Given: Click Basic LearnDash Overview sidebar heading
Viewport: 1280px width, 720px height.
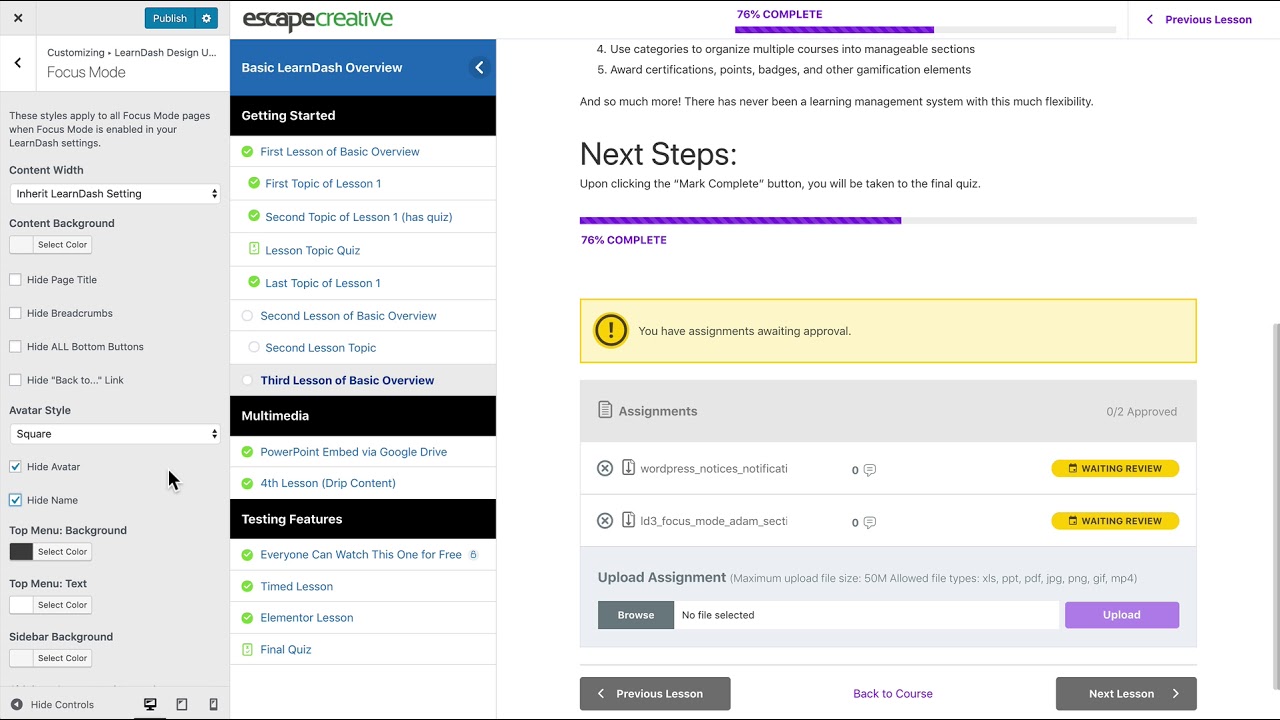Looking at the screenshot, I should 322,68.
